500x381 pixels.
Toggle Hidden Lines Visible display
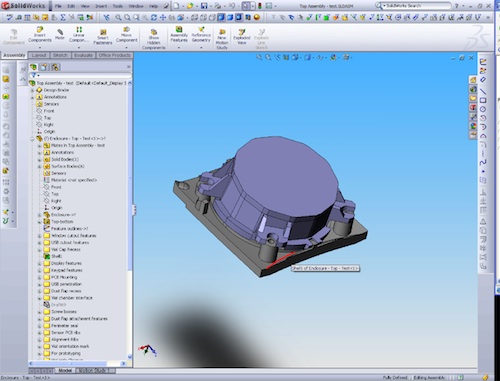[x=203, y=17]
